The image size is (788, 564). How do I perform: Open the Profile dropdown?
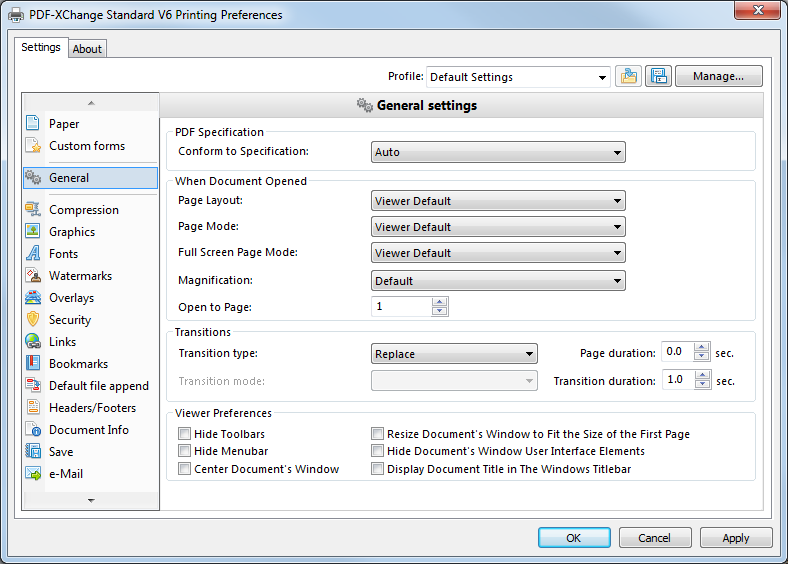518,77
